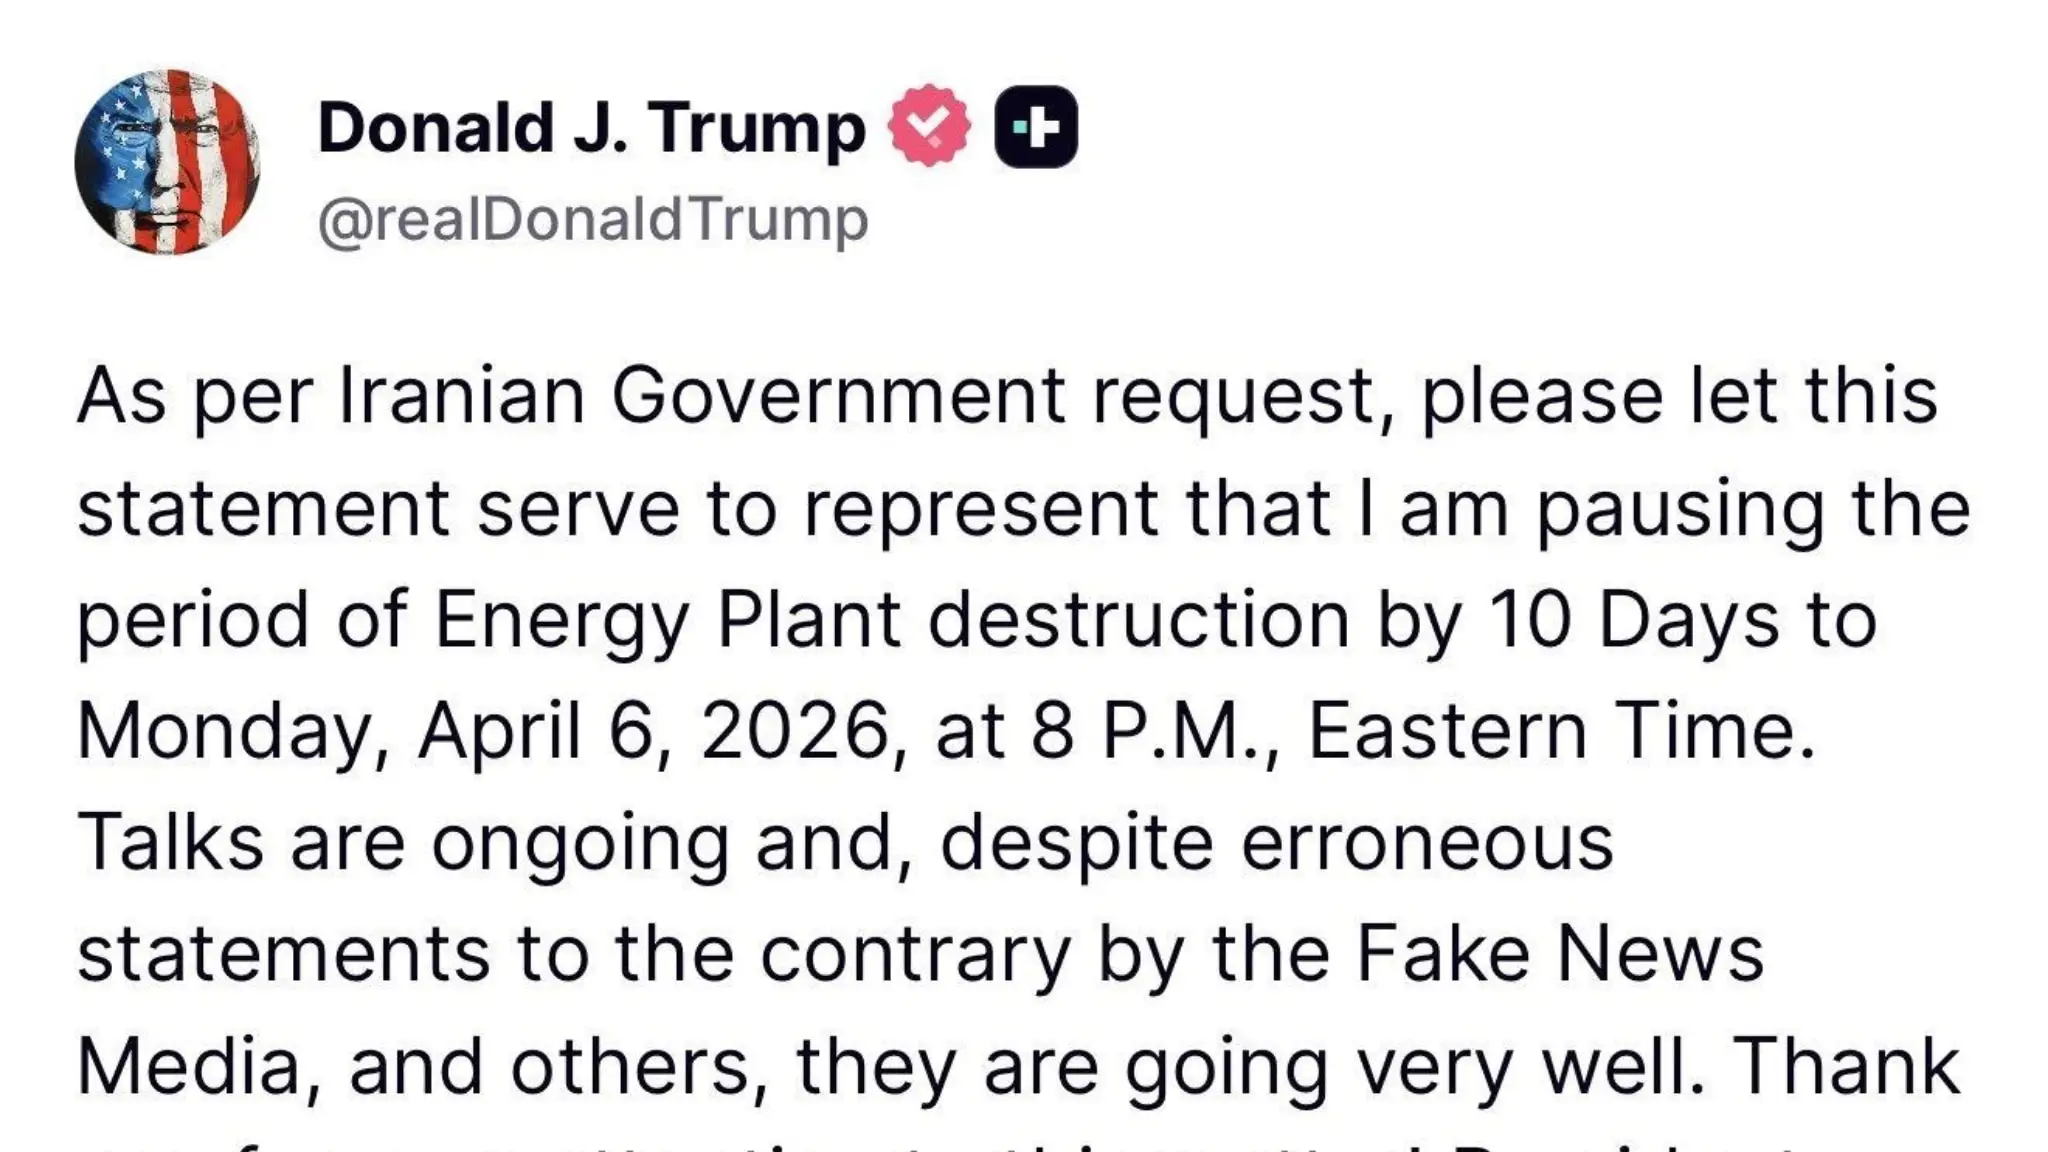The width and height of the screenshot is (2048, 1152).
Task: Click the word "statement" on the second line
Action: 263,508
